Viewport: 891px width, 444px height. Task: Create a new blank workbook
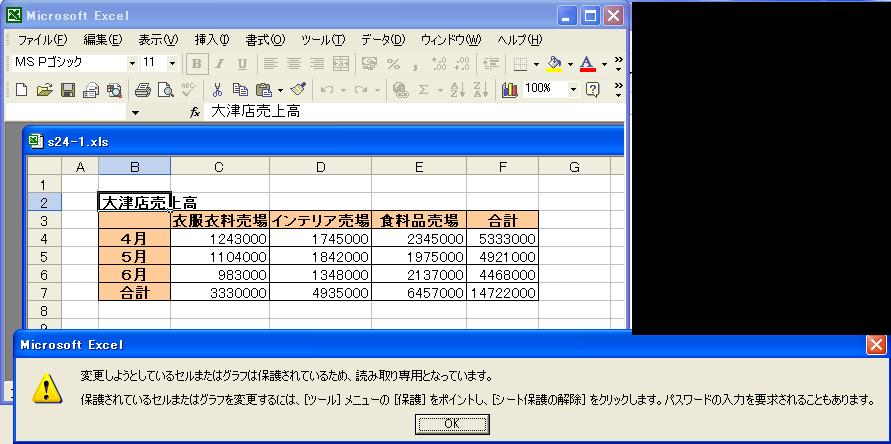(21, 89)
